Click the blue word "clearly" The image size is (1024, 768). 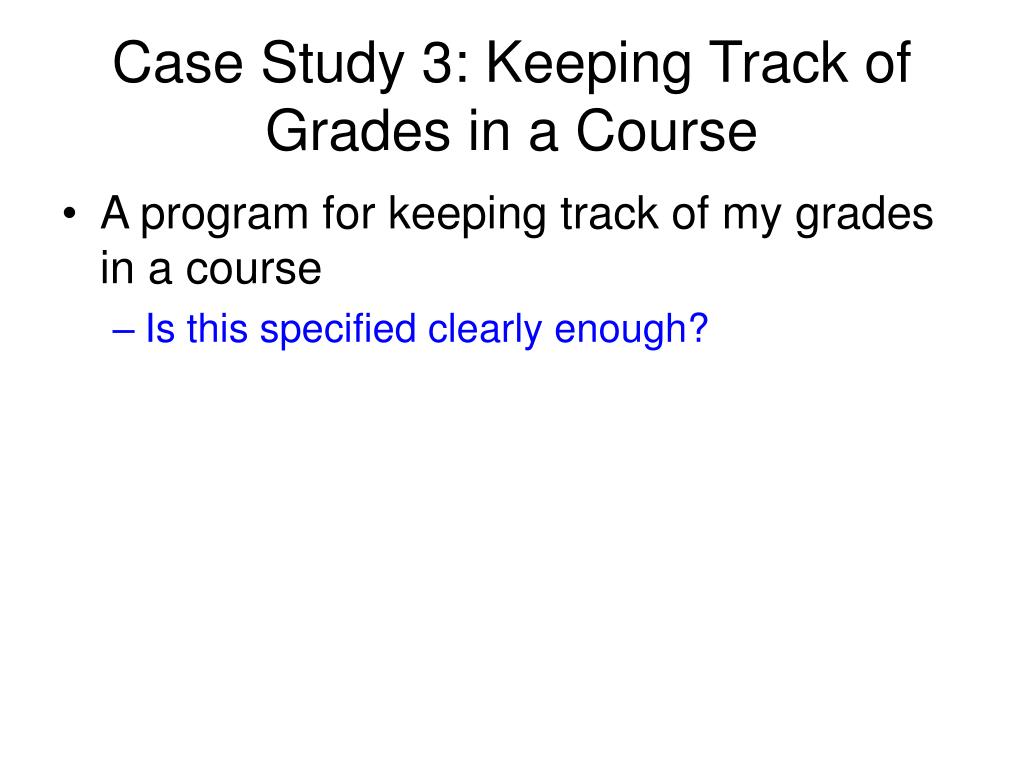point(485,331)
